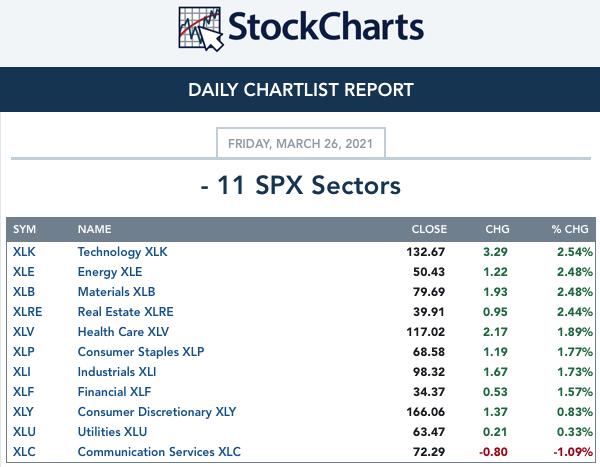This screenshot has height=467, width=600.
Task: Select the XLV ticker symbol
Action: click(x=23, y=331)
